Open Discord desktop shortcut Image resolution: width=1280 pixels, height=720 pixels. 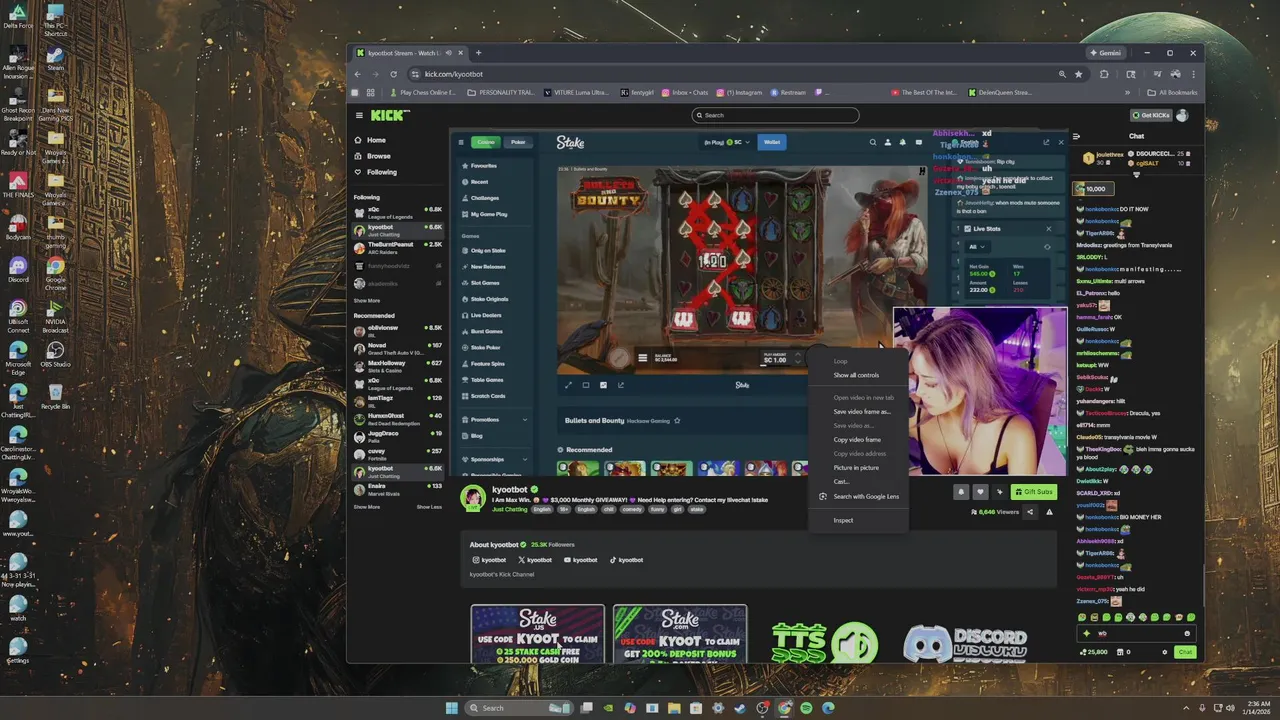pos(18,270)
